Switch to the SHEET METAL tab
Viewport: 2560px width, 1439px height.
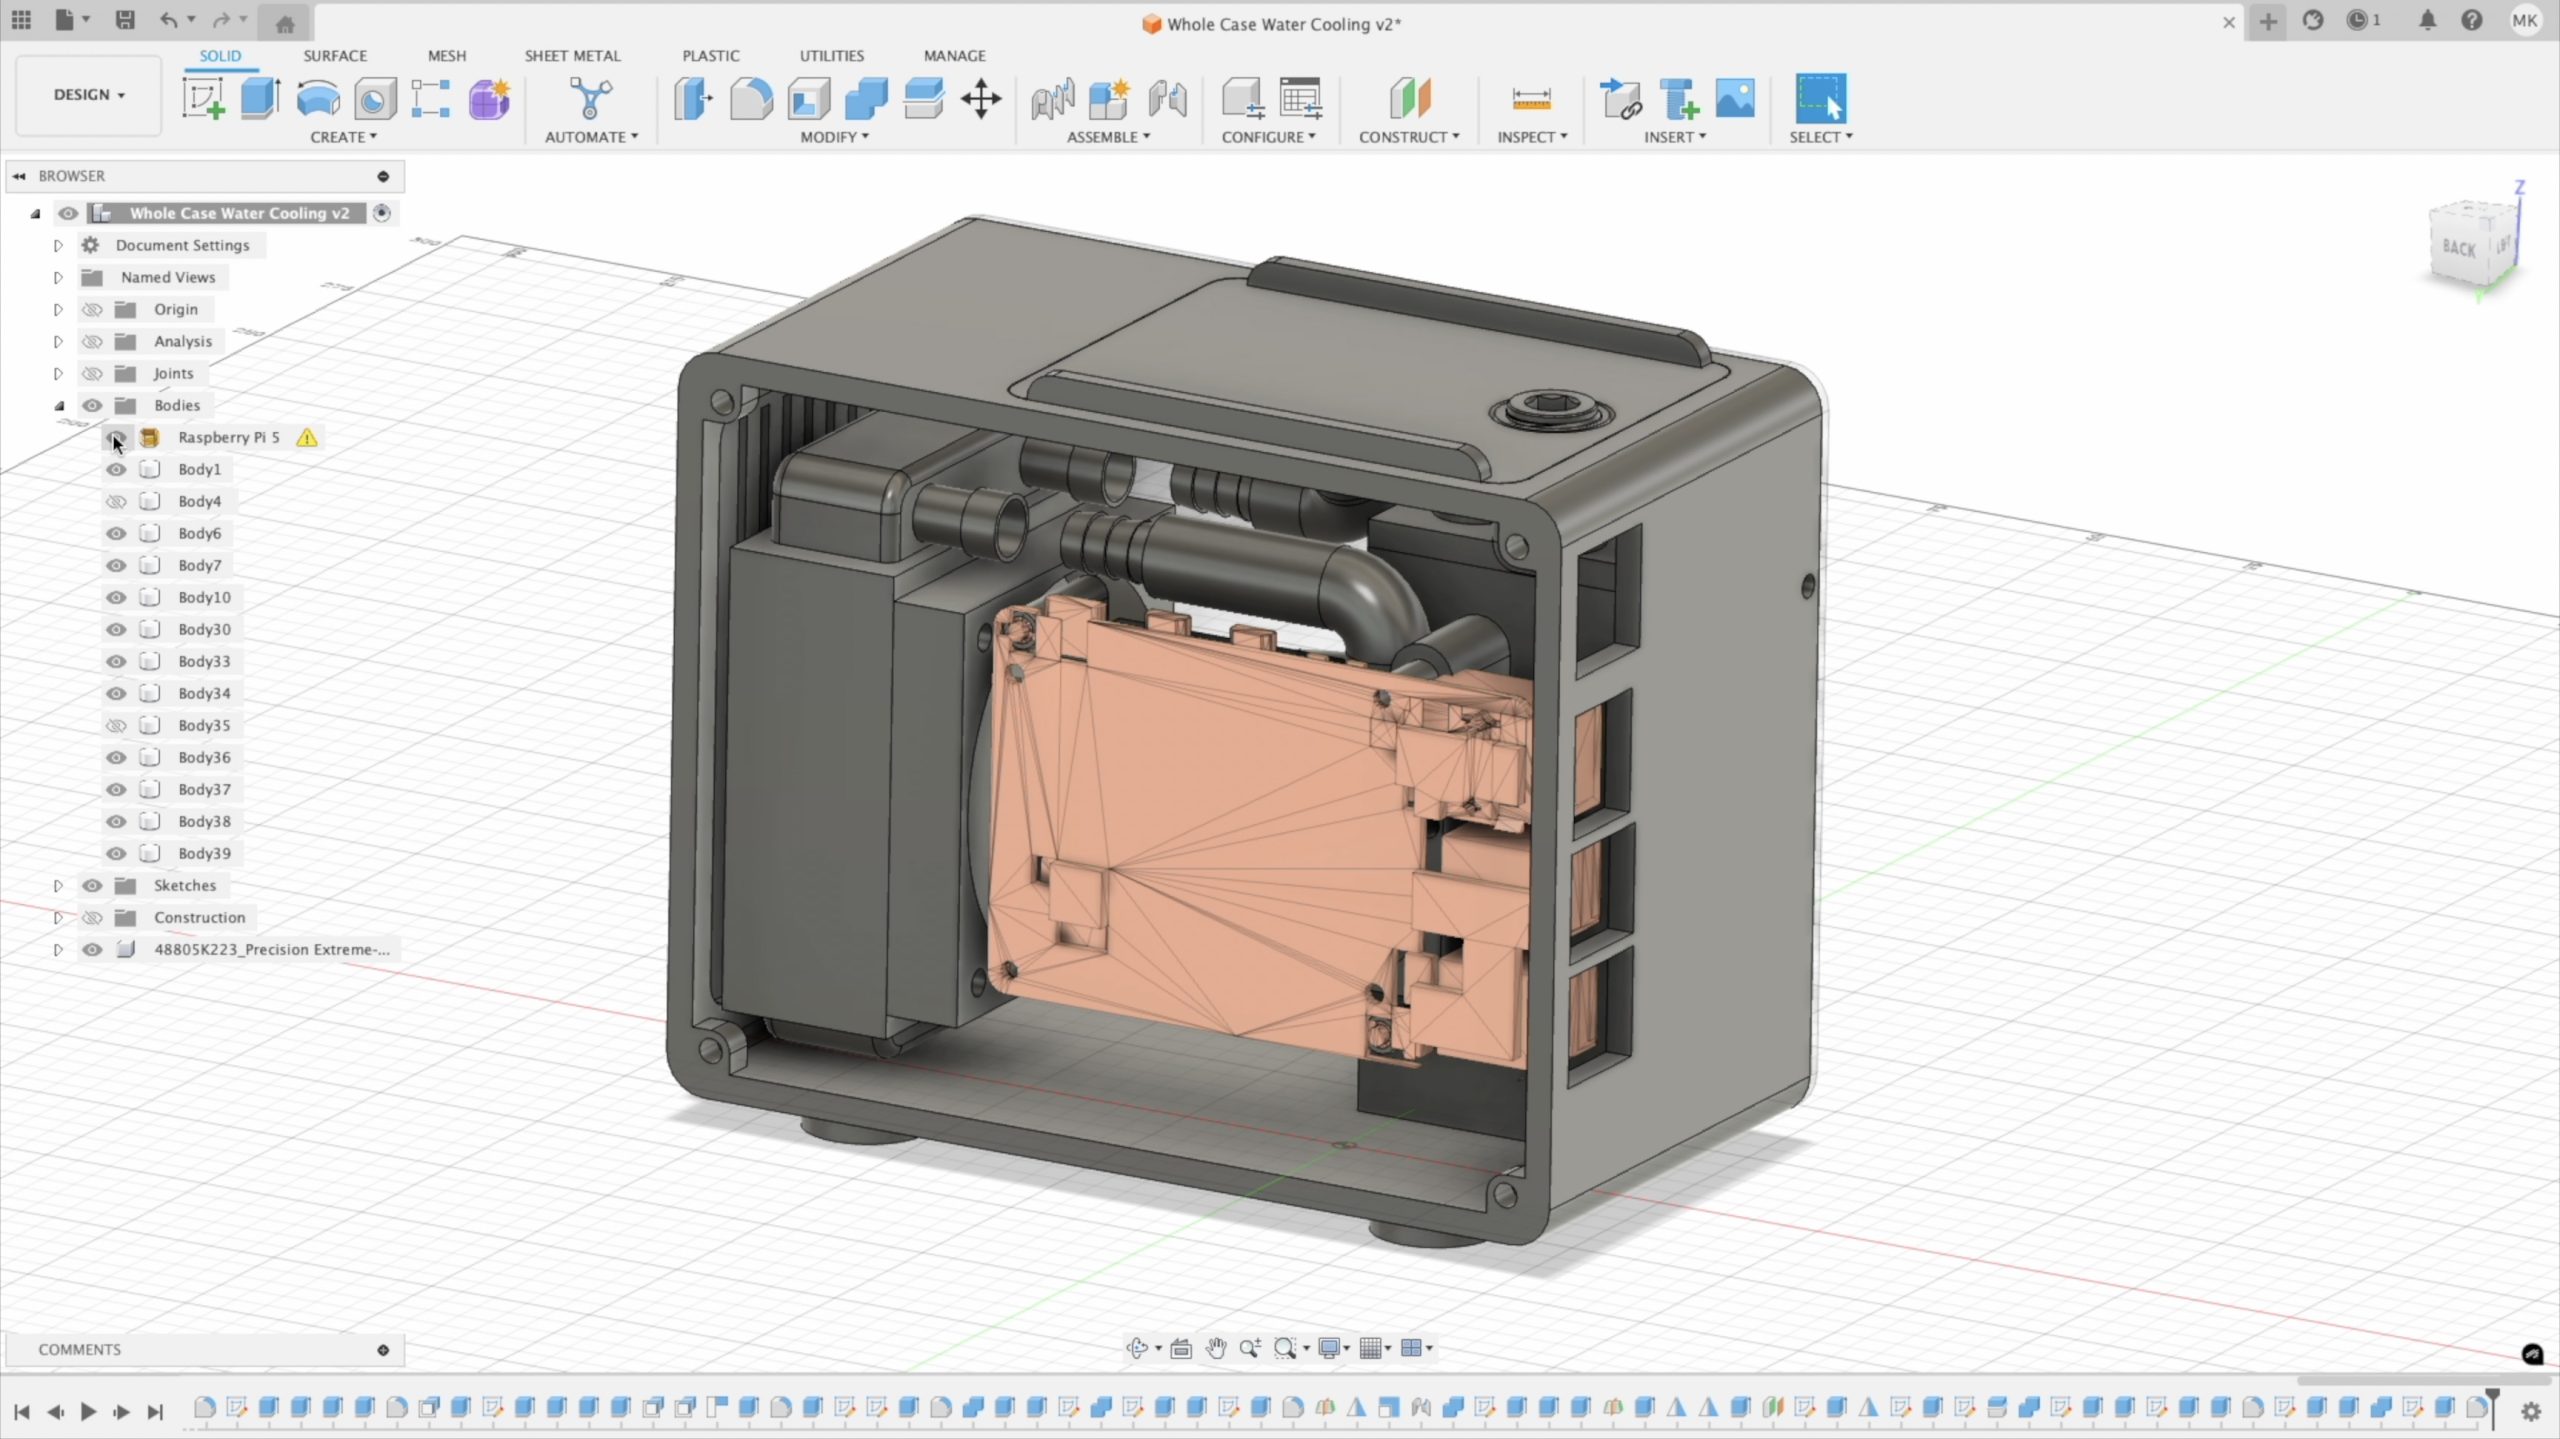(x=572, y=55)
